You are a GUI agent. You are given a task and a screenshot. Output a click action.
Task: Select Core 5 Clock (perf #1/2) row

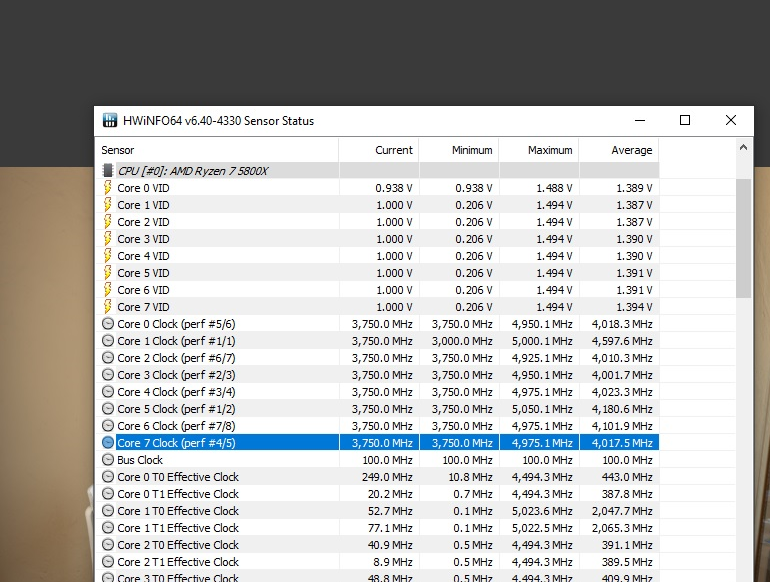[377, 409]
